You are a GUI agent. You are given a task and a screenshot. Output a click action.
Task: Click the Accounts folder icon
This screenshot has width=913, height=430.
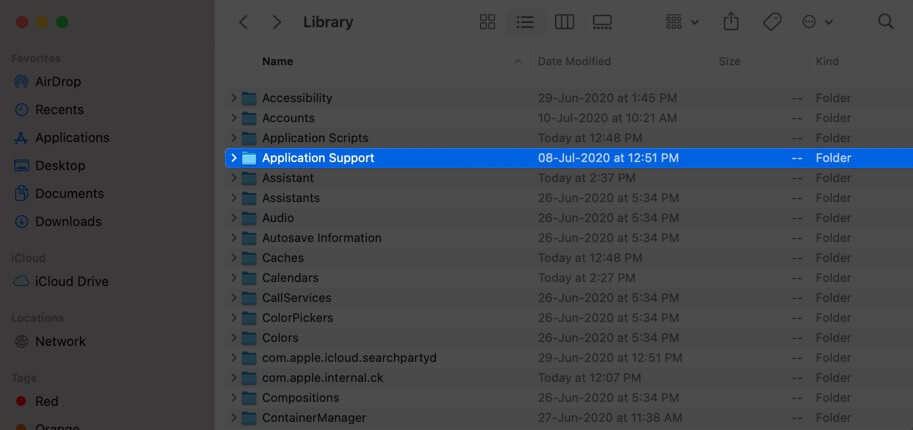tap(249, 118)
